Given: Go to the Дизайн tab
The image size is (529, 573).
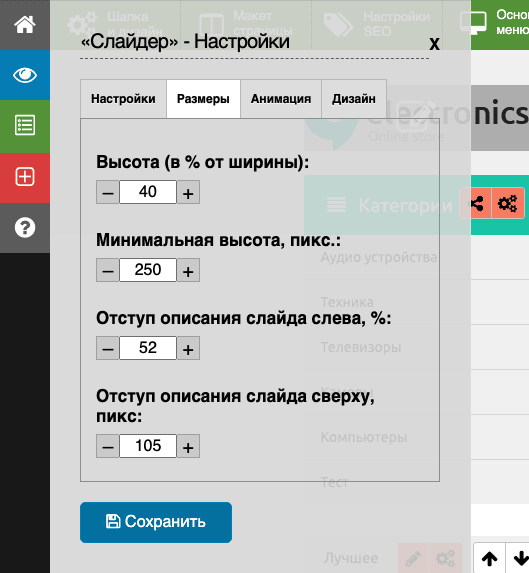Looking at the screenshot, I should 354,99.
